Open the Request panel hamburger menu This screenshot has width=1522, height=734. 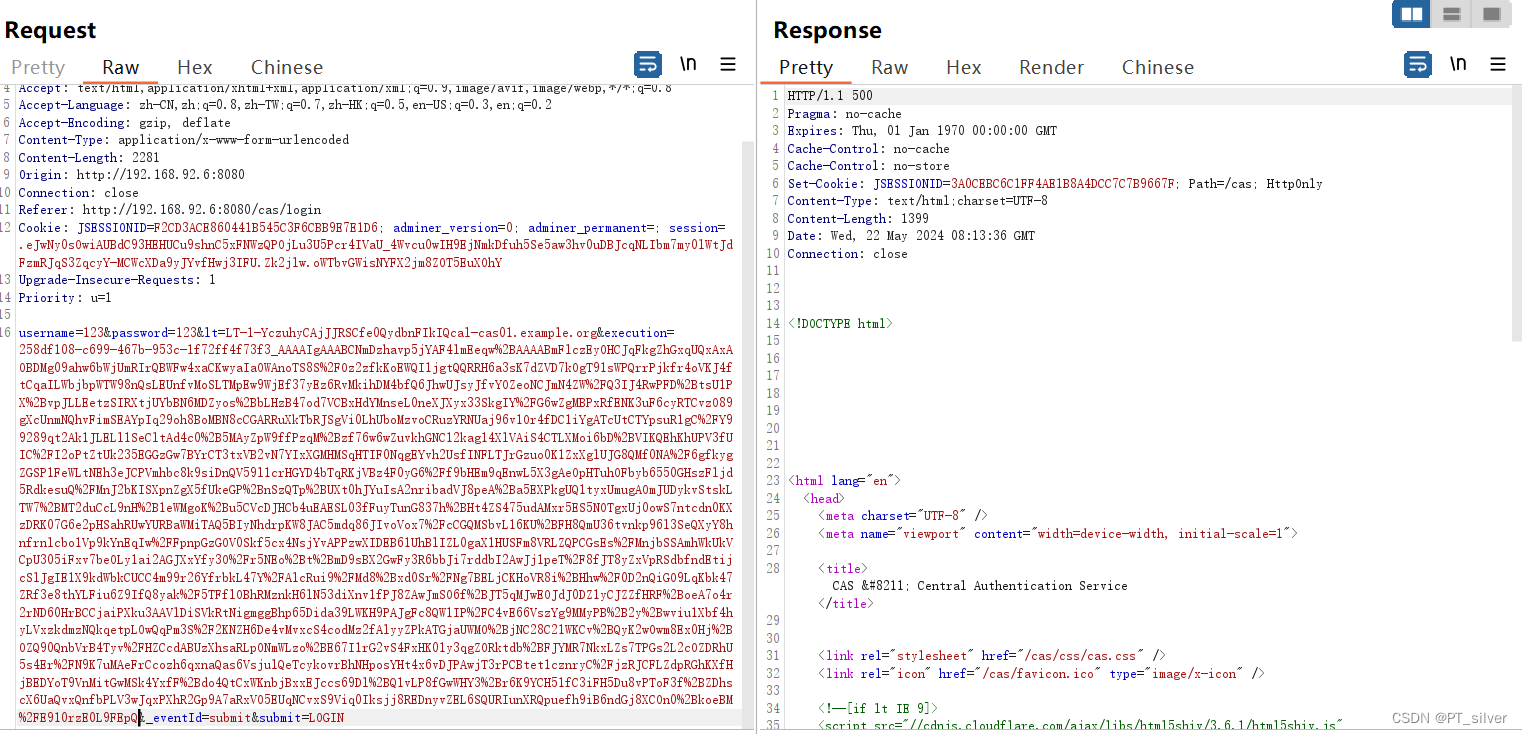point(728,65)
